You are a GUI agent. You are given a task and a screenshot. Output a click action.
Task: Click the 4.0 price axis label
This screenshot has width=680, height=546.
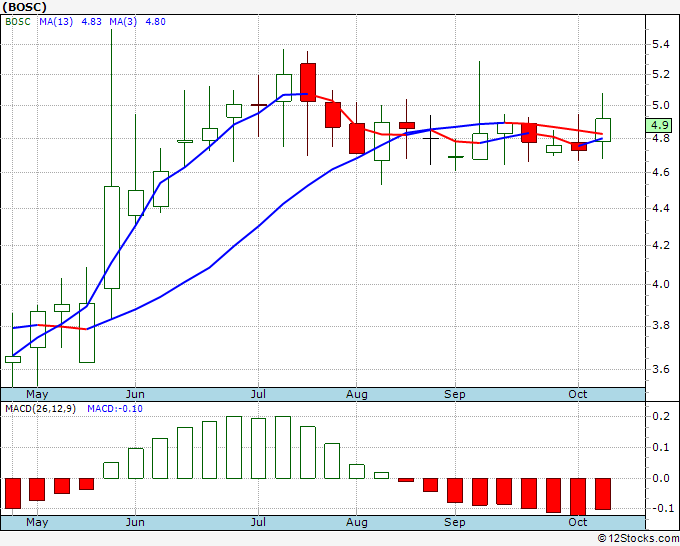(x=660, y=284)
